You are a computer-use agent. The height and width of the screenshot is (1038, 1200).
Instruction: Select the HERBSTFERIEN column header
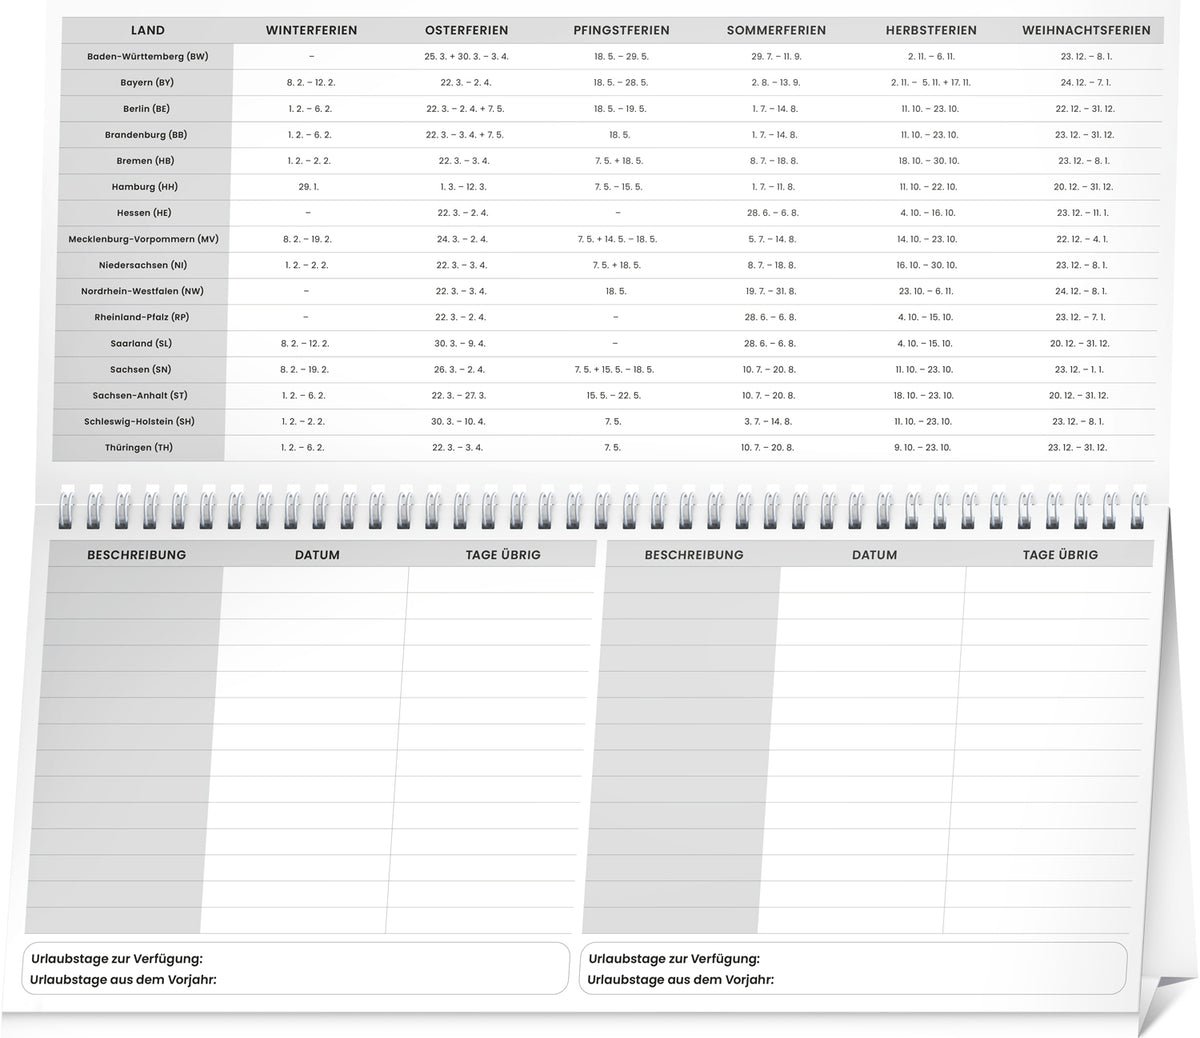(931, 31)
